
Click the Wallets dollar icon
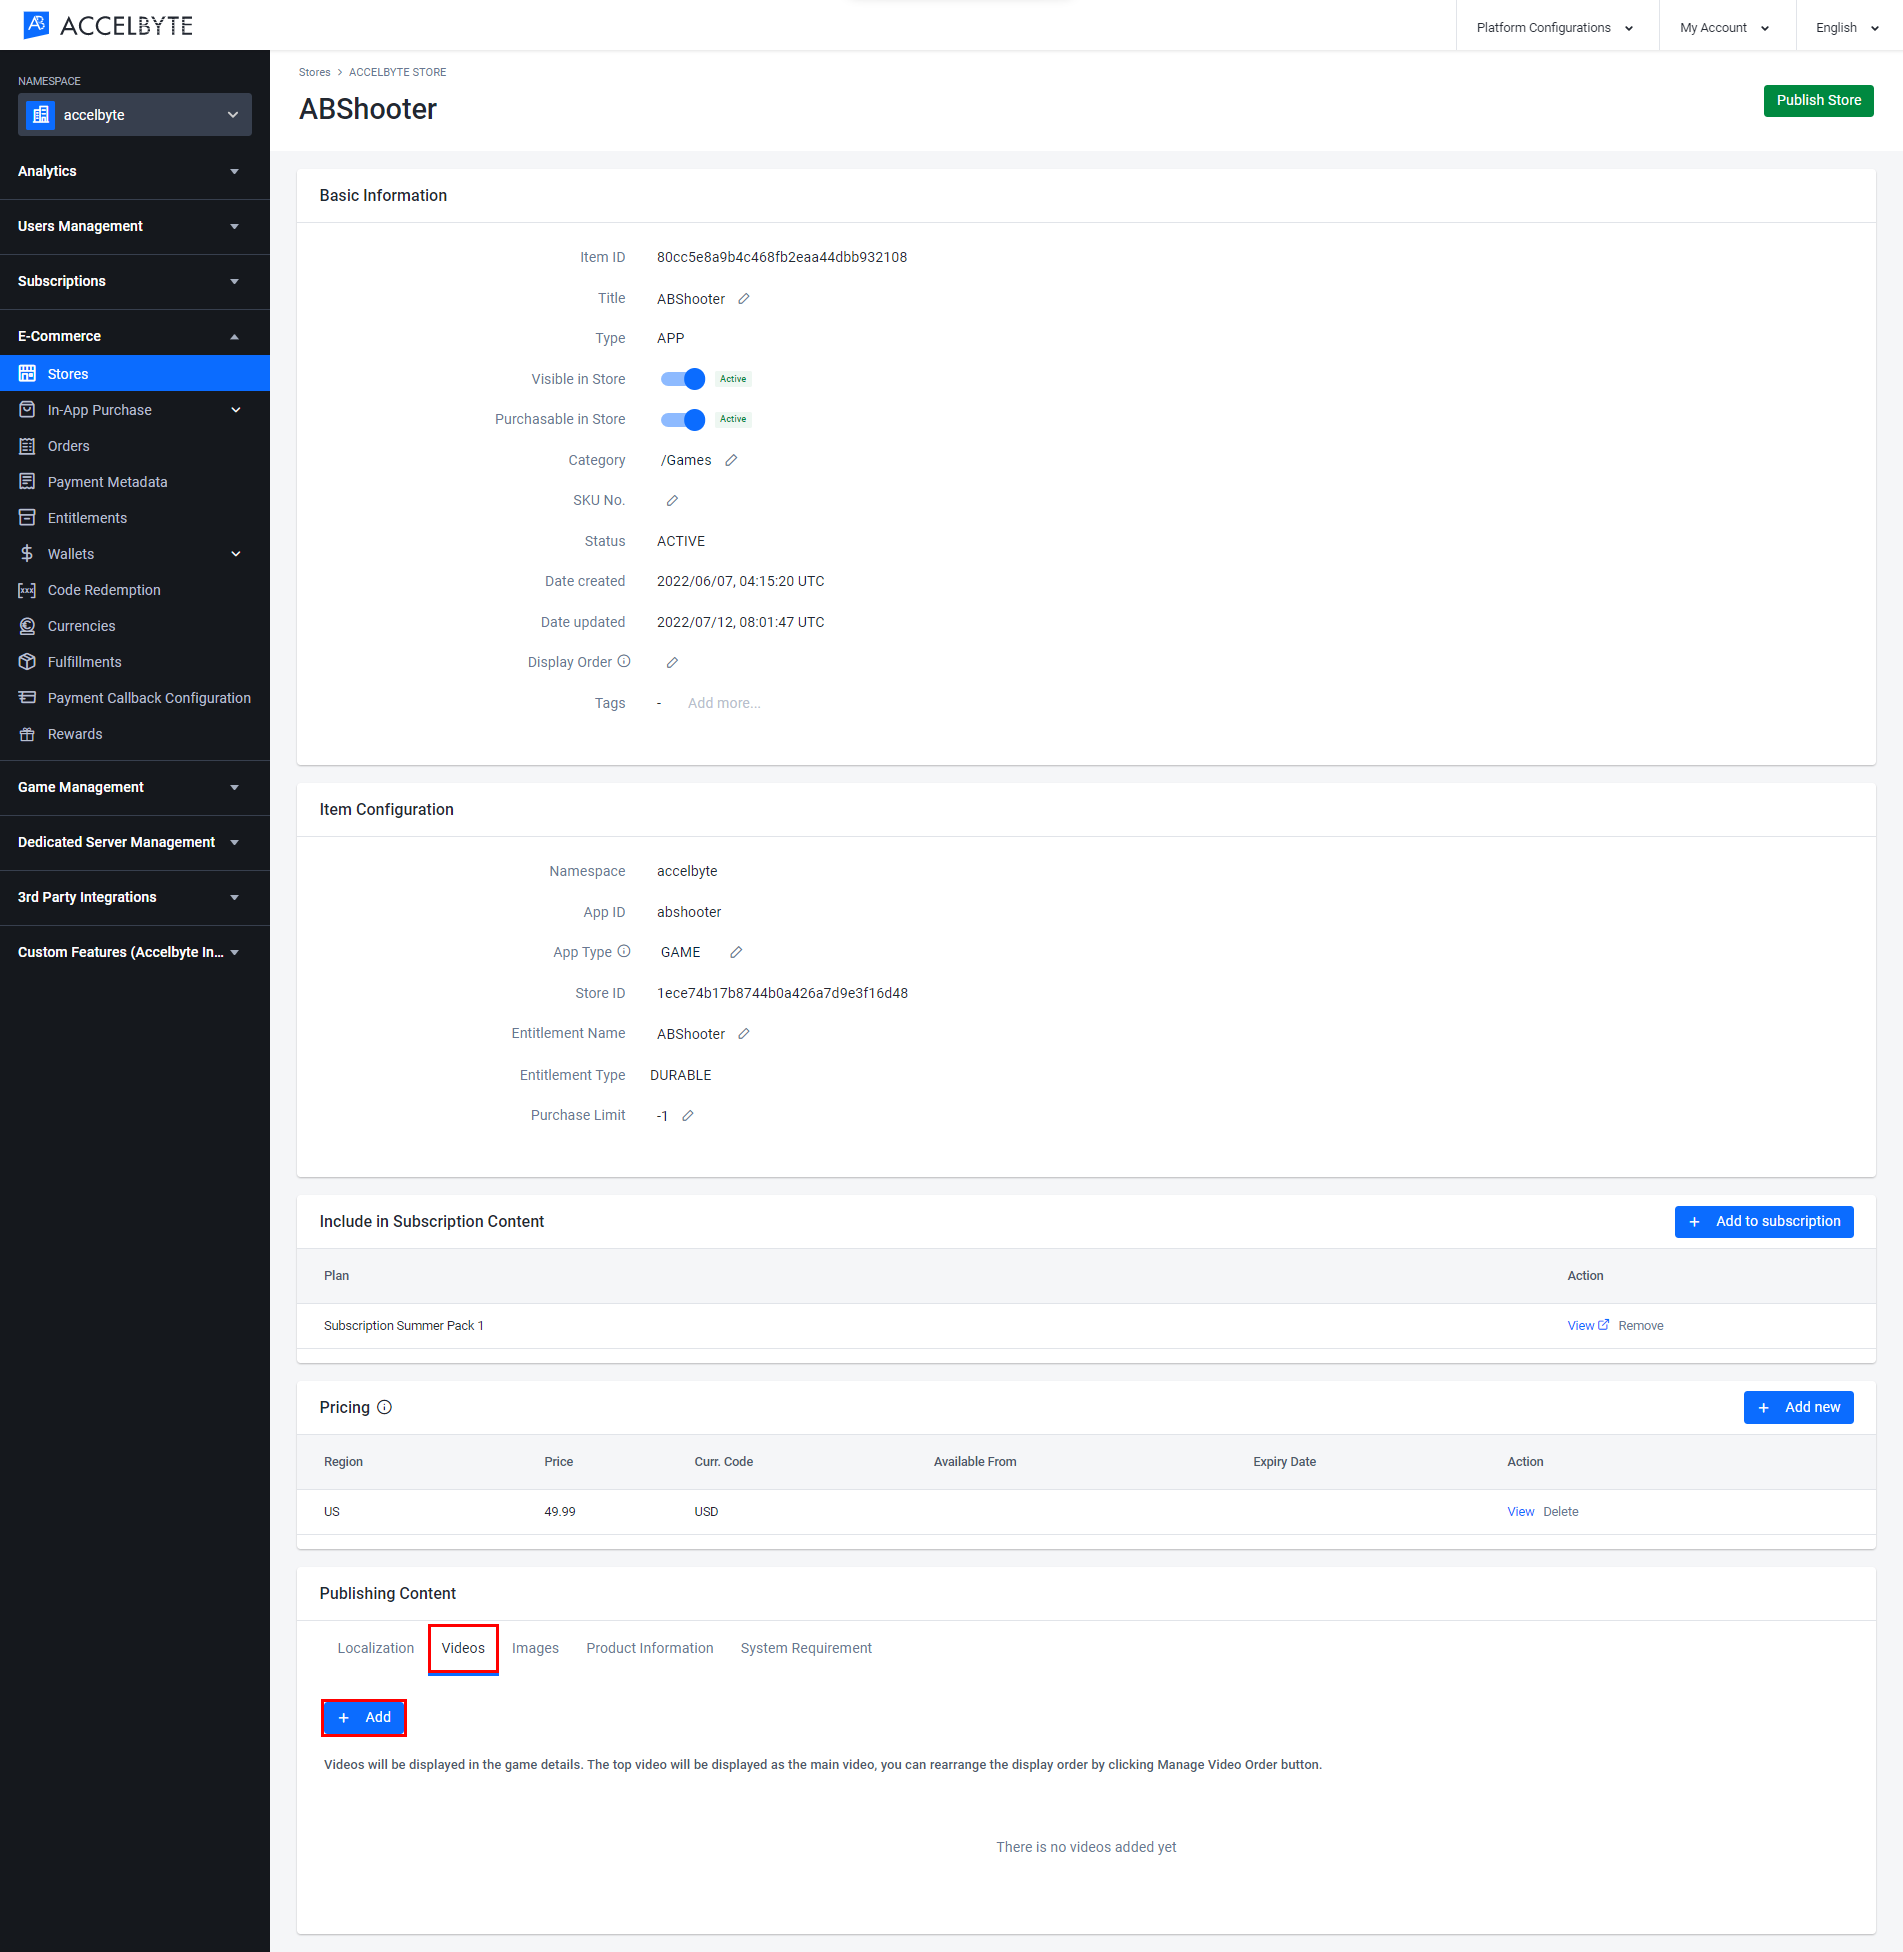(27, 554)
